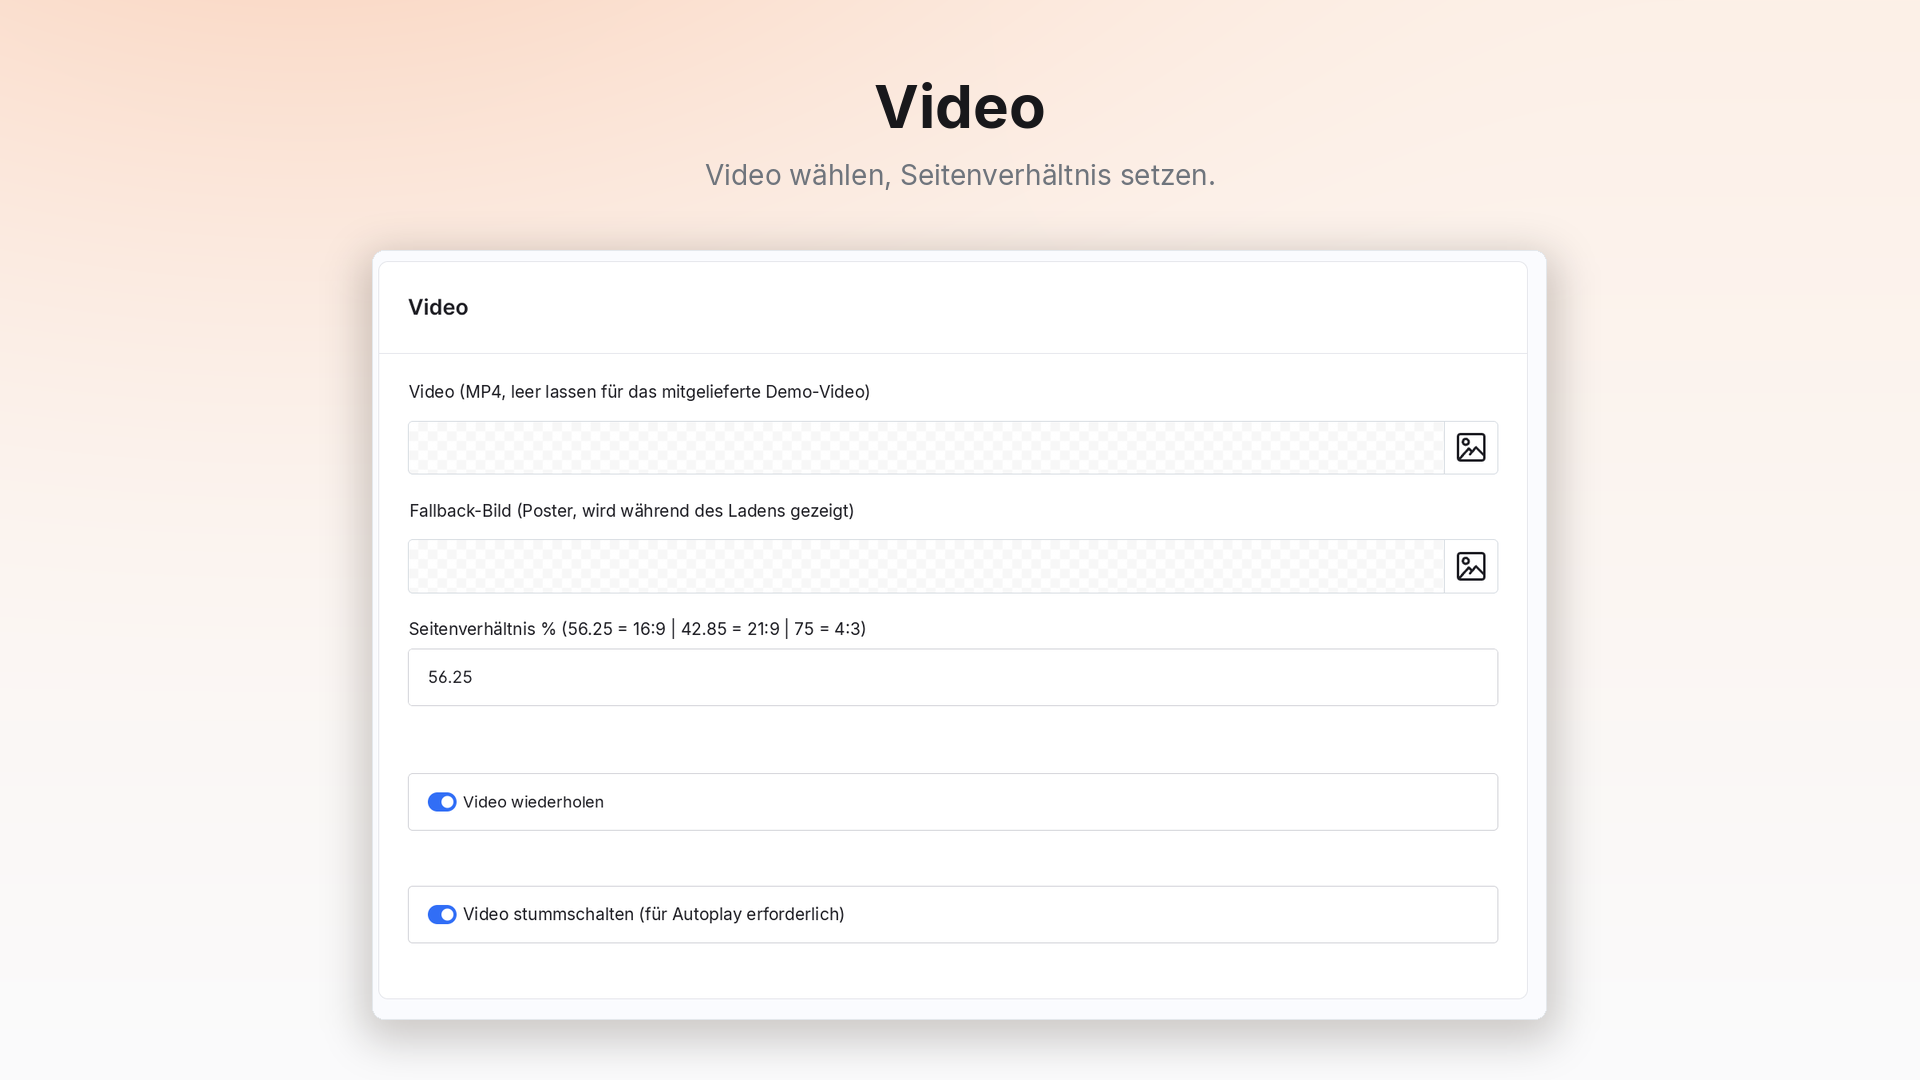
Task: Click 'Video stummschalten (für Autoplay erforderlich)' text
Action: point(654,914)
